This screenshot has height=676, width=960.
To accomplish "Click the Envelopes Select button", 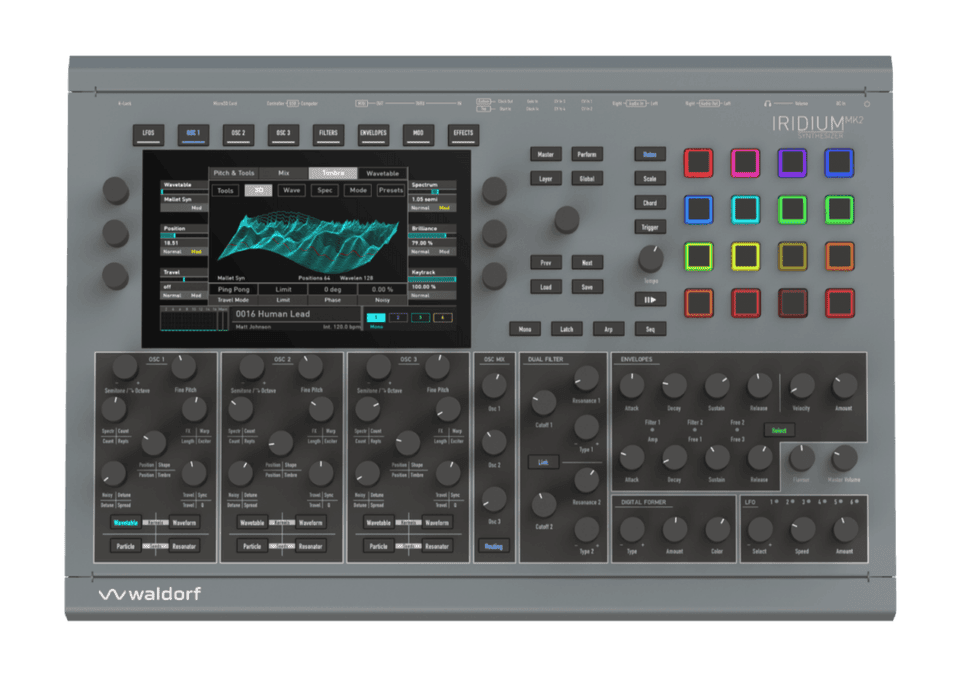I will click(x=779, y=430).
